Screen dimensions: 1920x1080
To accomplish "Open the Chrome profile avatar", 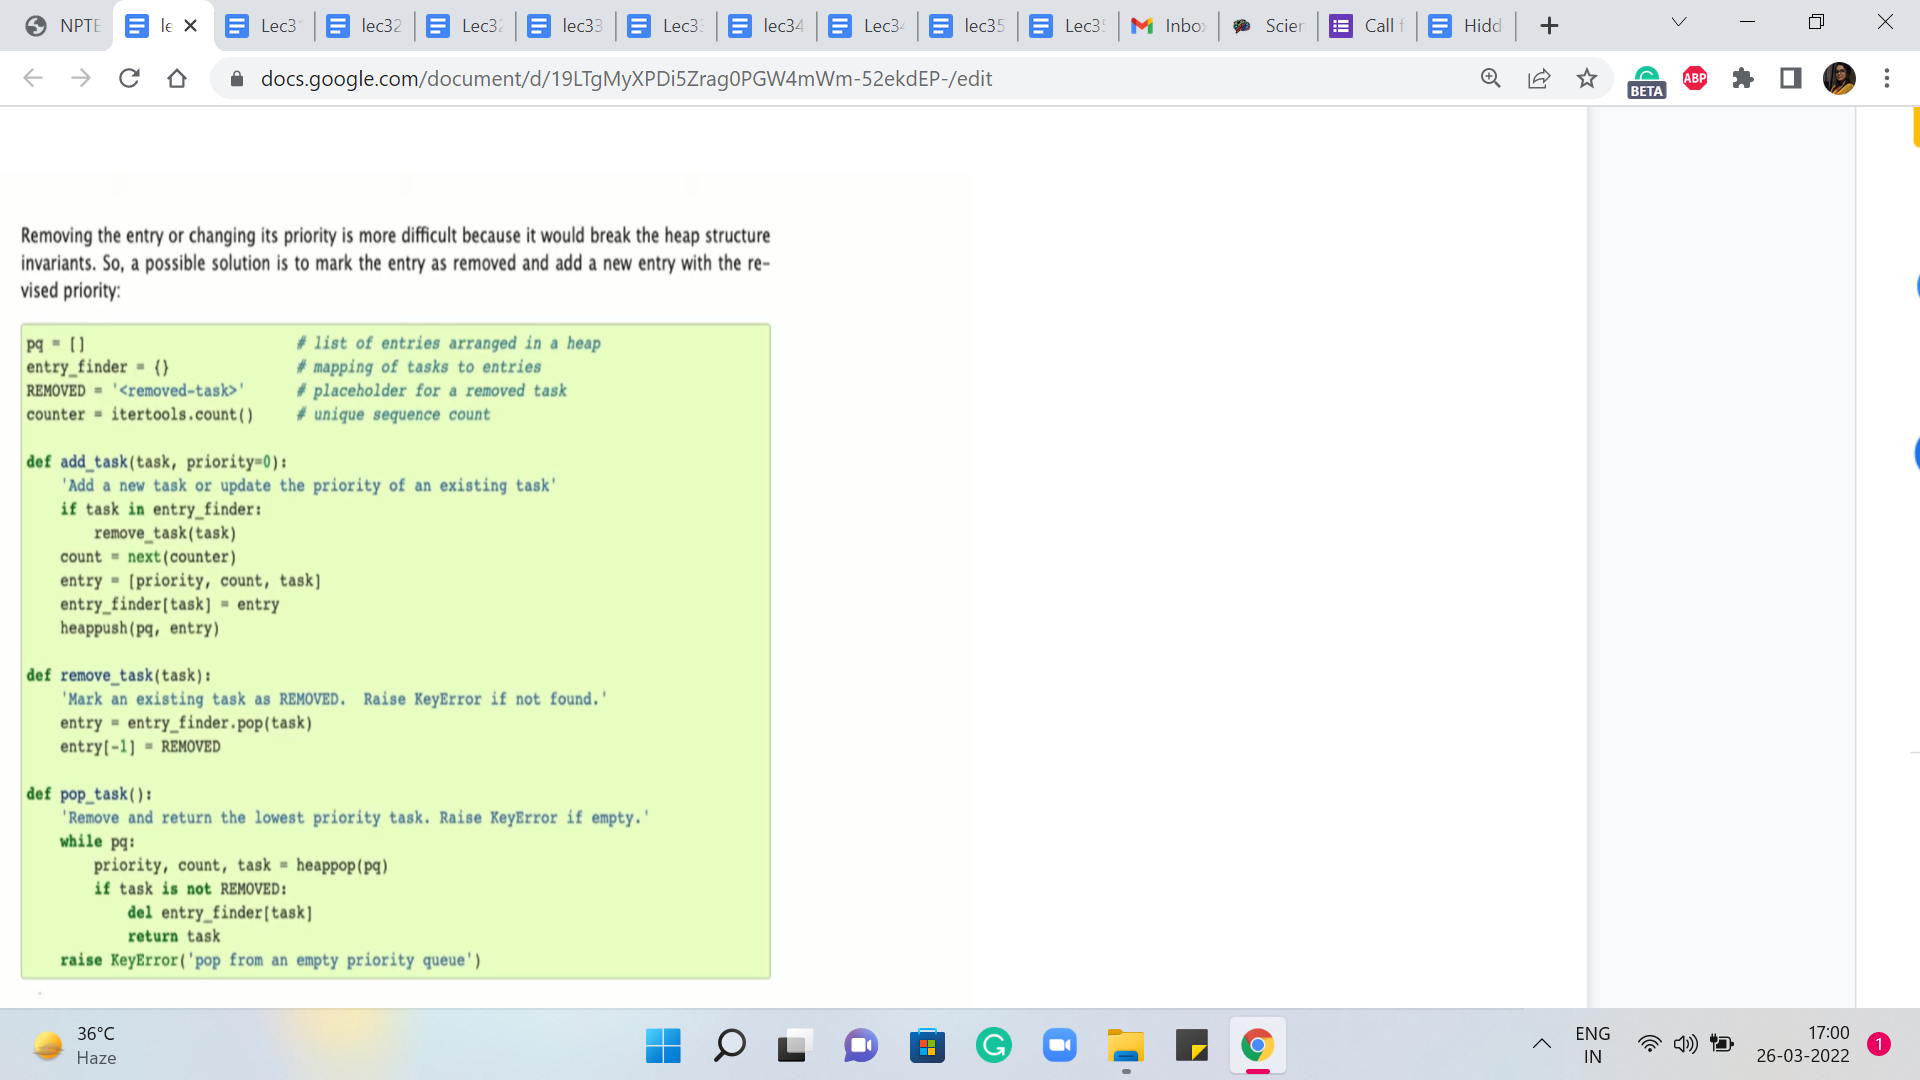I will (1839, 78).
